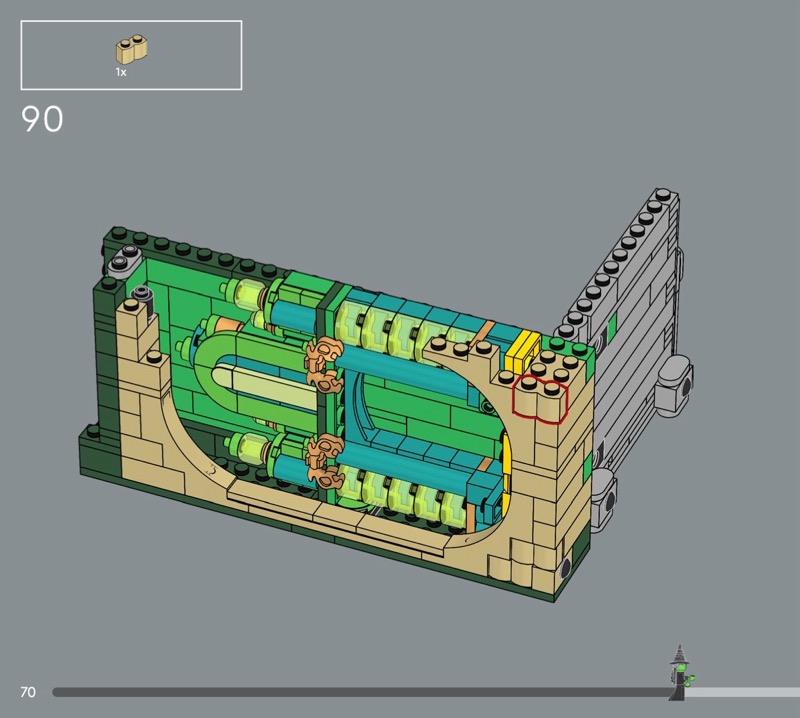Click the yellow brick atop the tan wall
The height and width of the screenshot is (718, 800).
point(522,352)
